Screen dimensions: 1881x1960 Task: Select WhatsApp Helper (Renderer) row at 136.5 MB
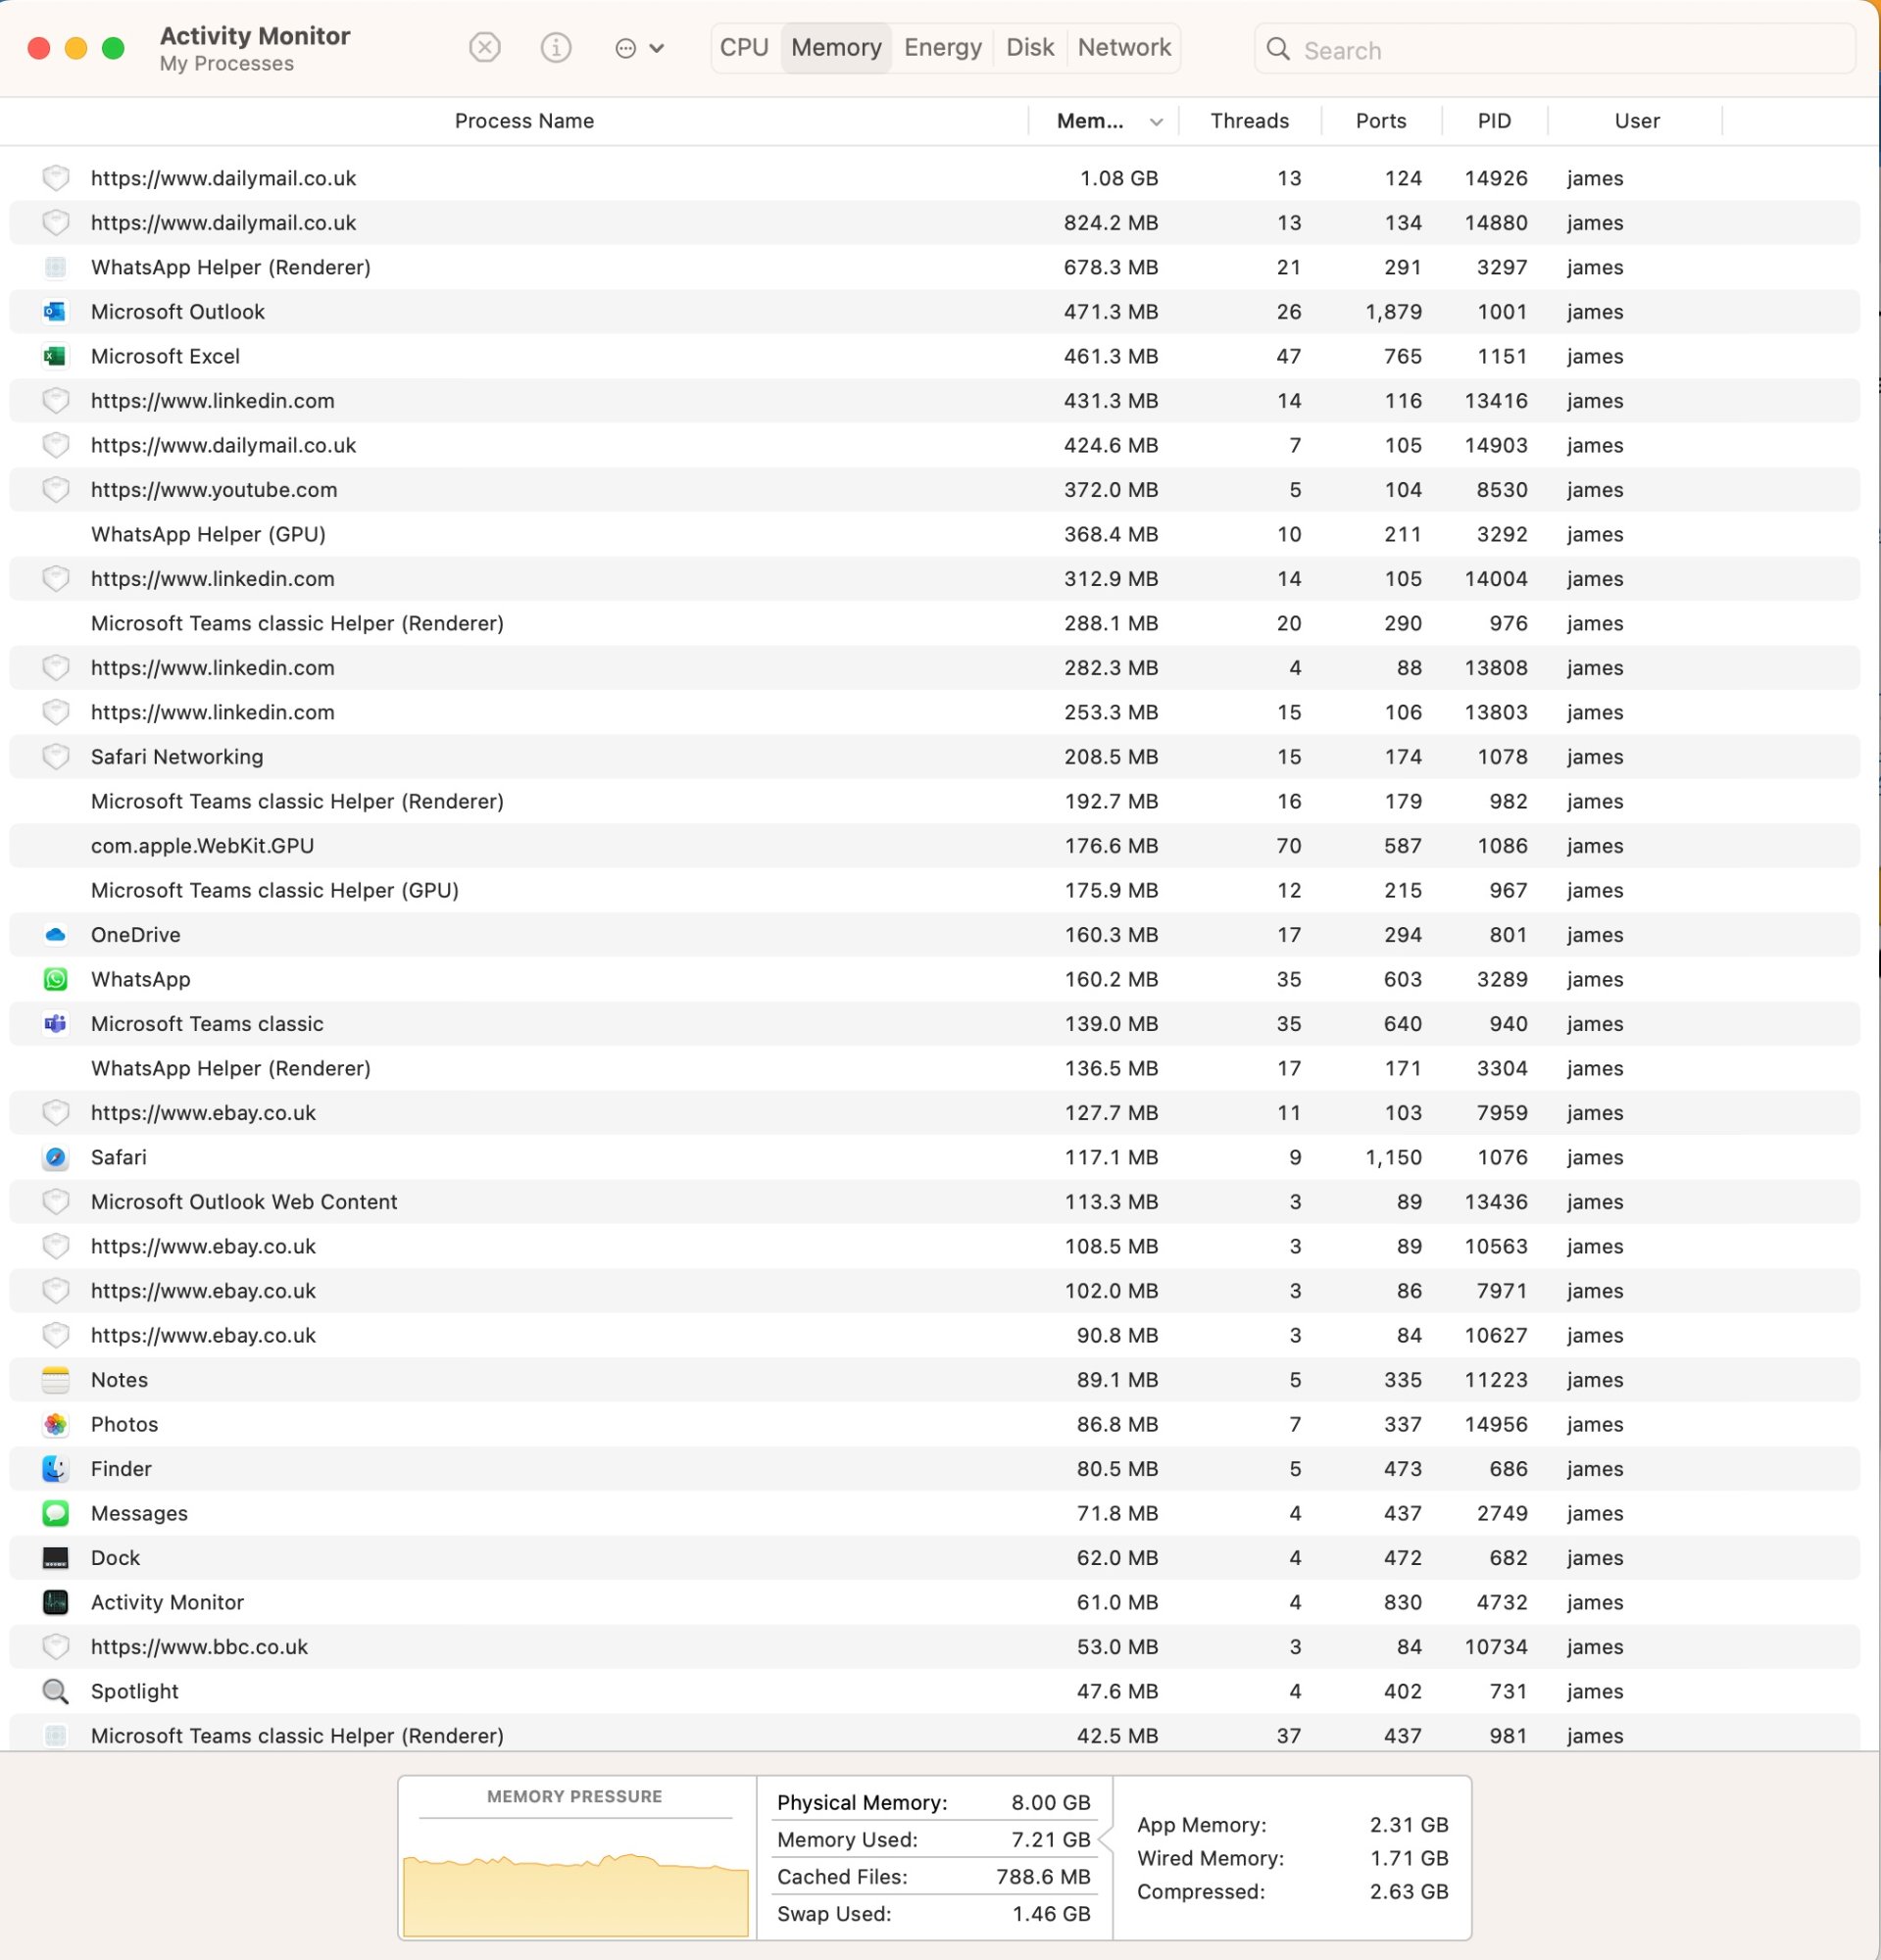pyautogui.click(x=934, y=1068)
